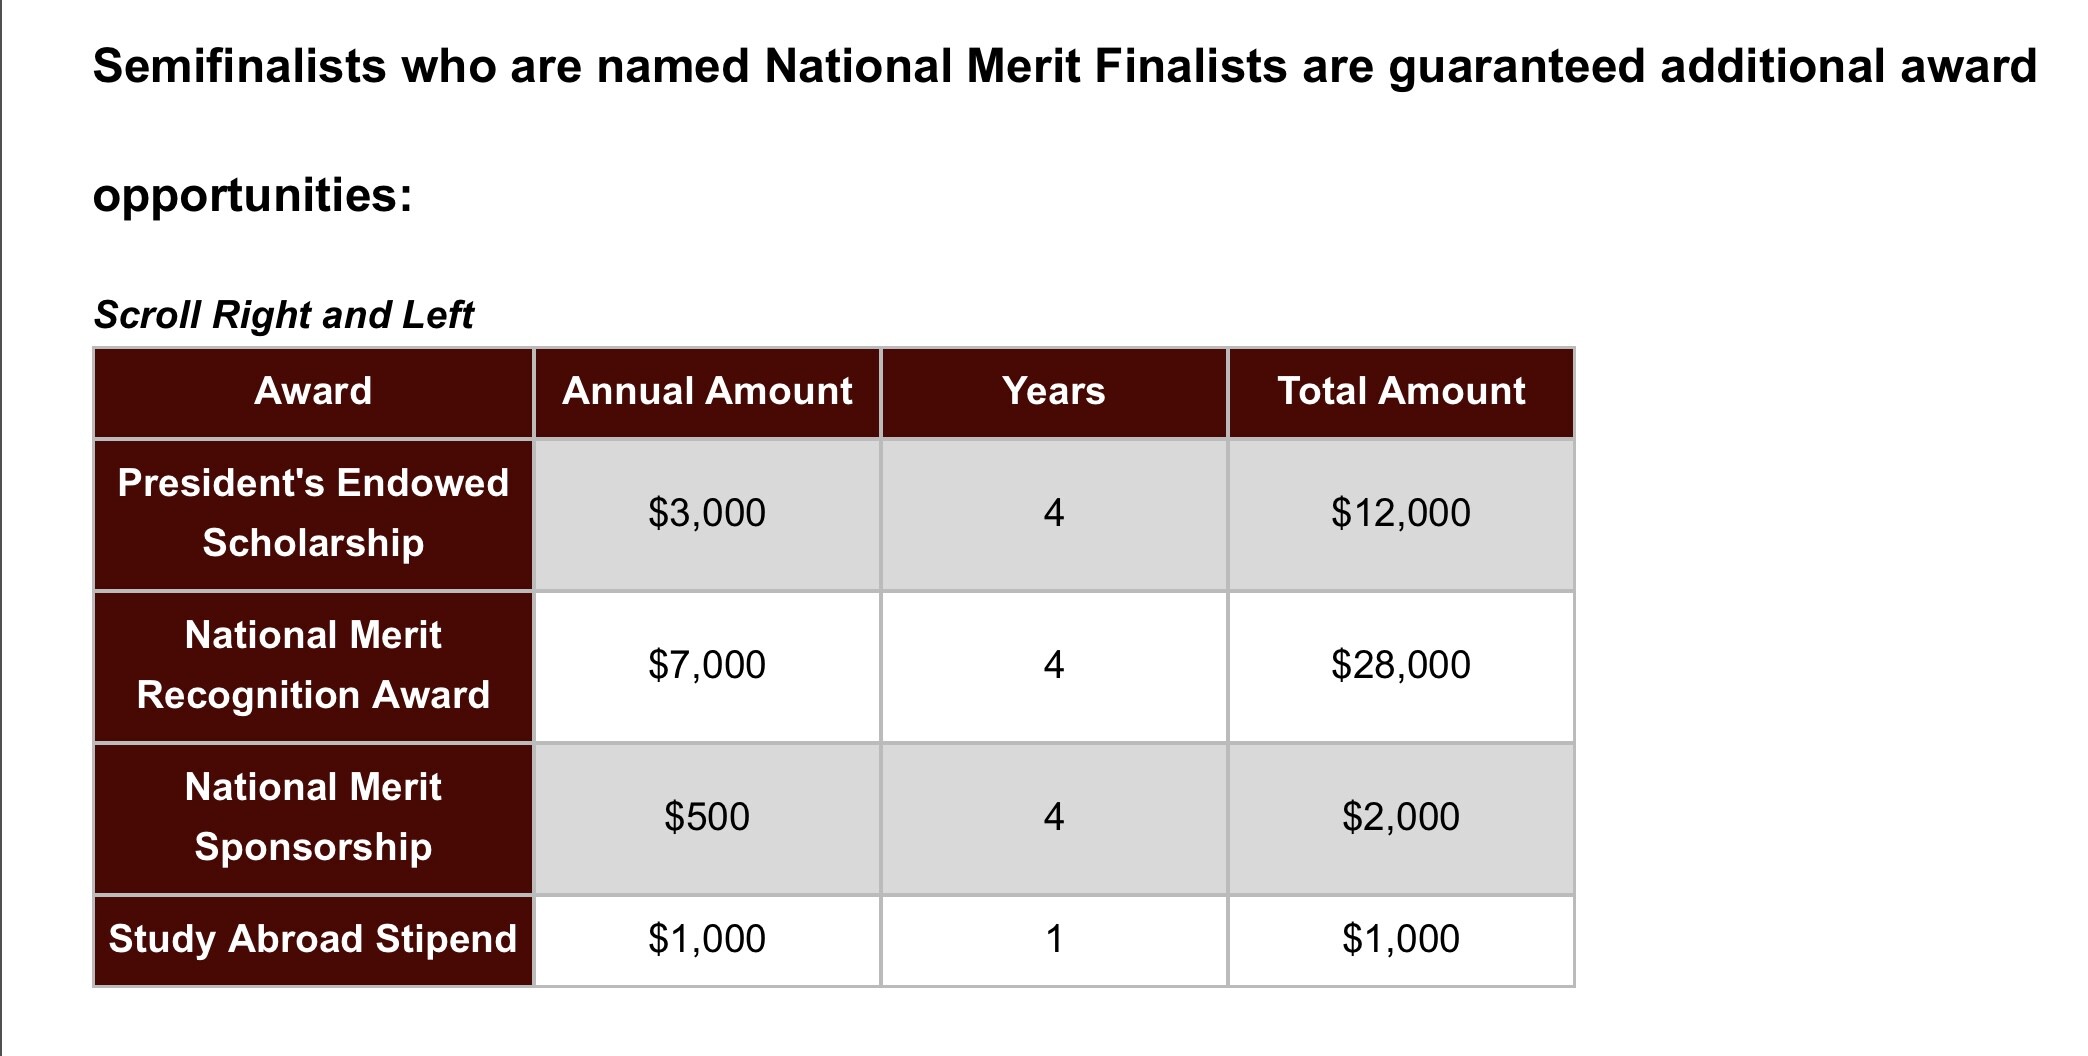The height and width of the screenshot is (1056, 2088).
Task: Click the $3,000 annual amount cell
Action: (707, 513)
